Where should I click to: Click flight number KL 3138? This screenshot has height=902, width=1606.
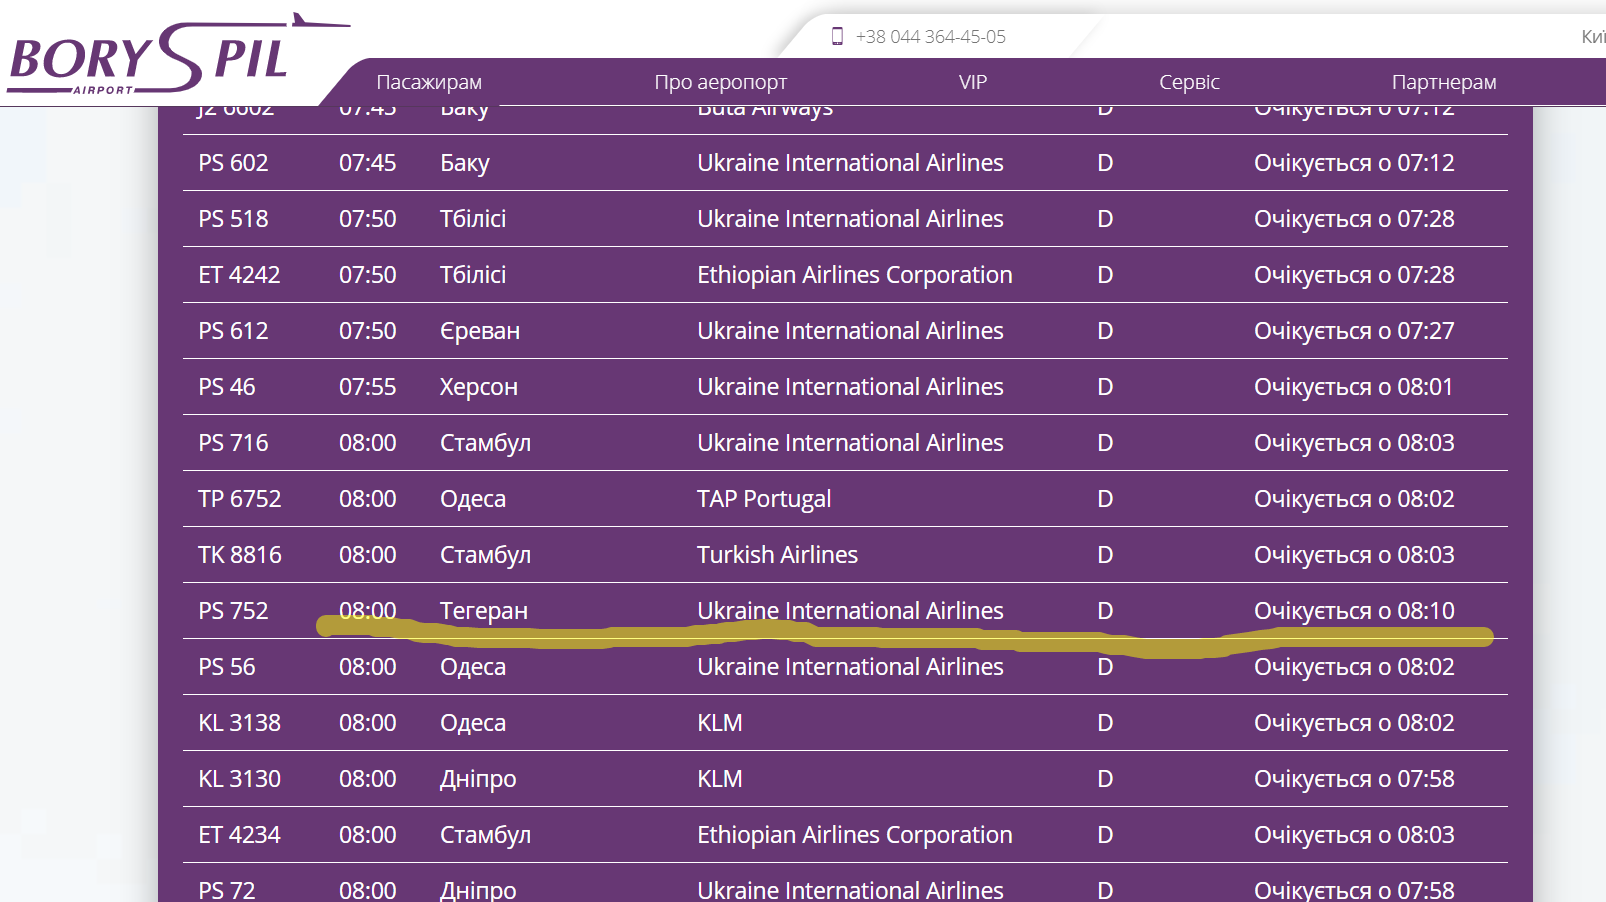tap(239, 723)
